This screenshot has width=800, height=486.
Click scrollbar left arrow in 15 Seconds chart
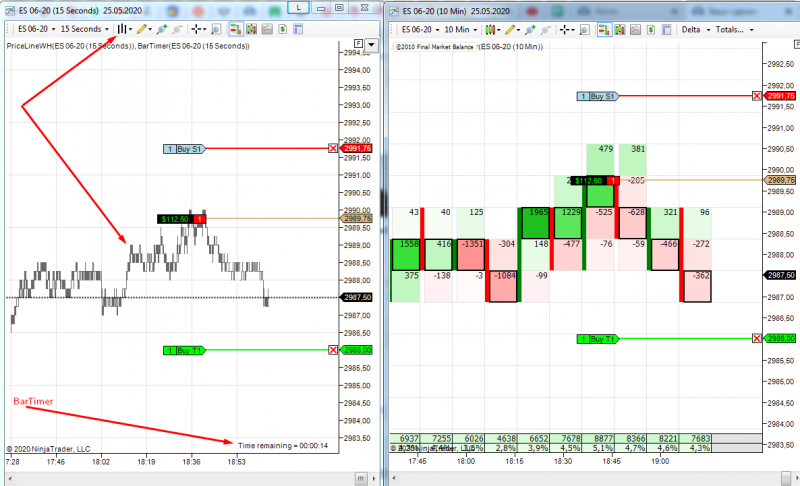pyautogui.click(x=10, y=478)
